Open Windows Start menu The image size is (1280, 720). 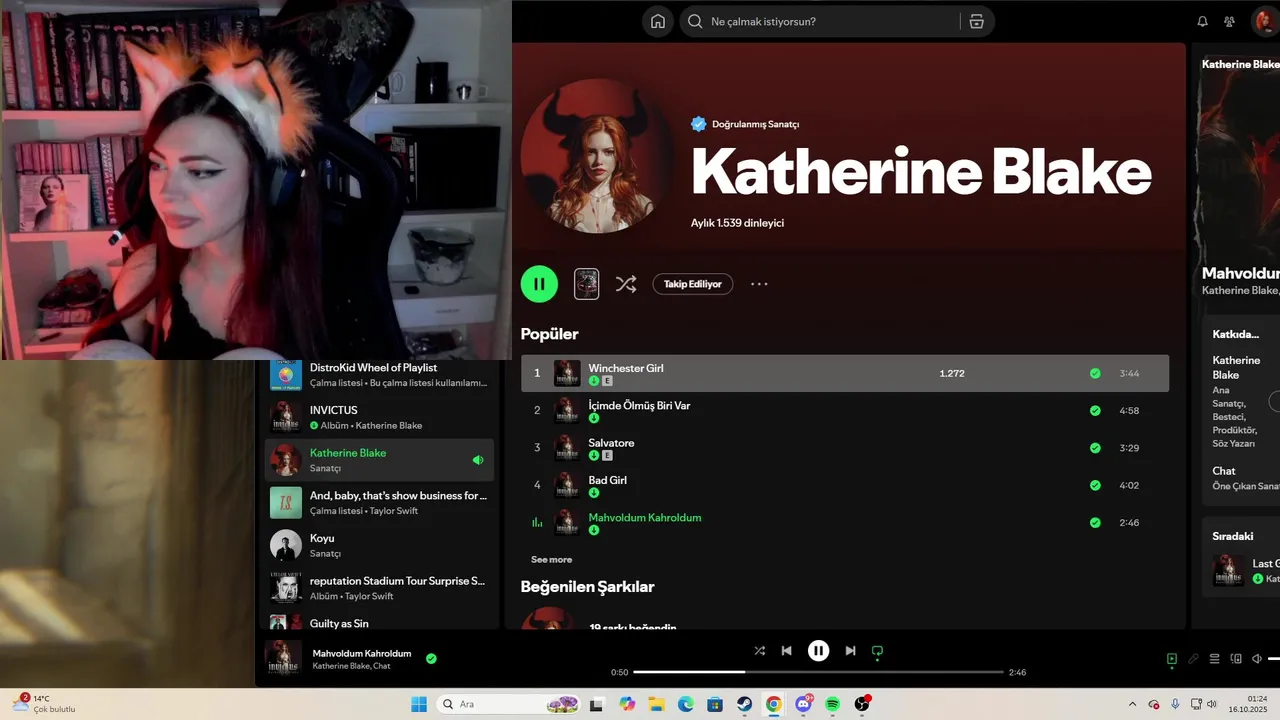419,704
